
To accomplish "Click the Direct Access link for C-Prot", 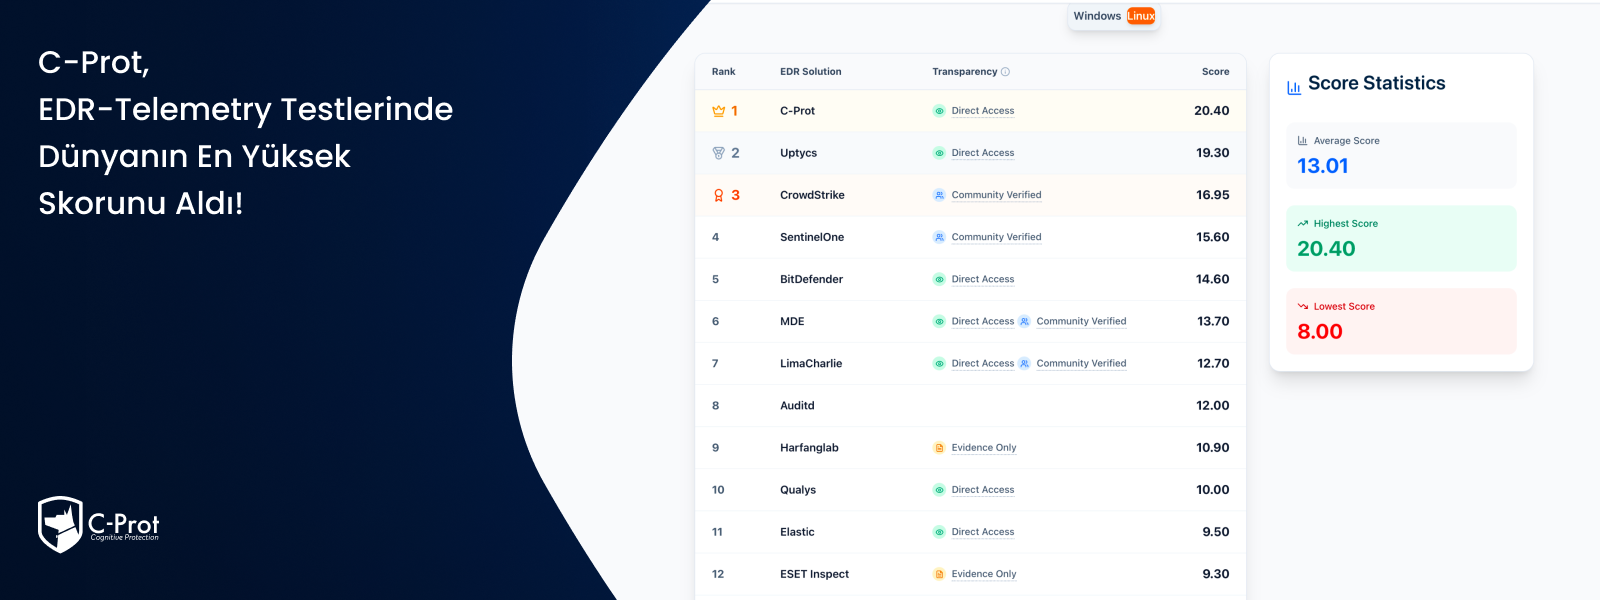I will coord(982,111).
